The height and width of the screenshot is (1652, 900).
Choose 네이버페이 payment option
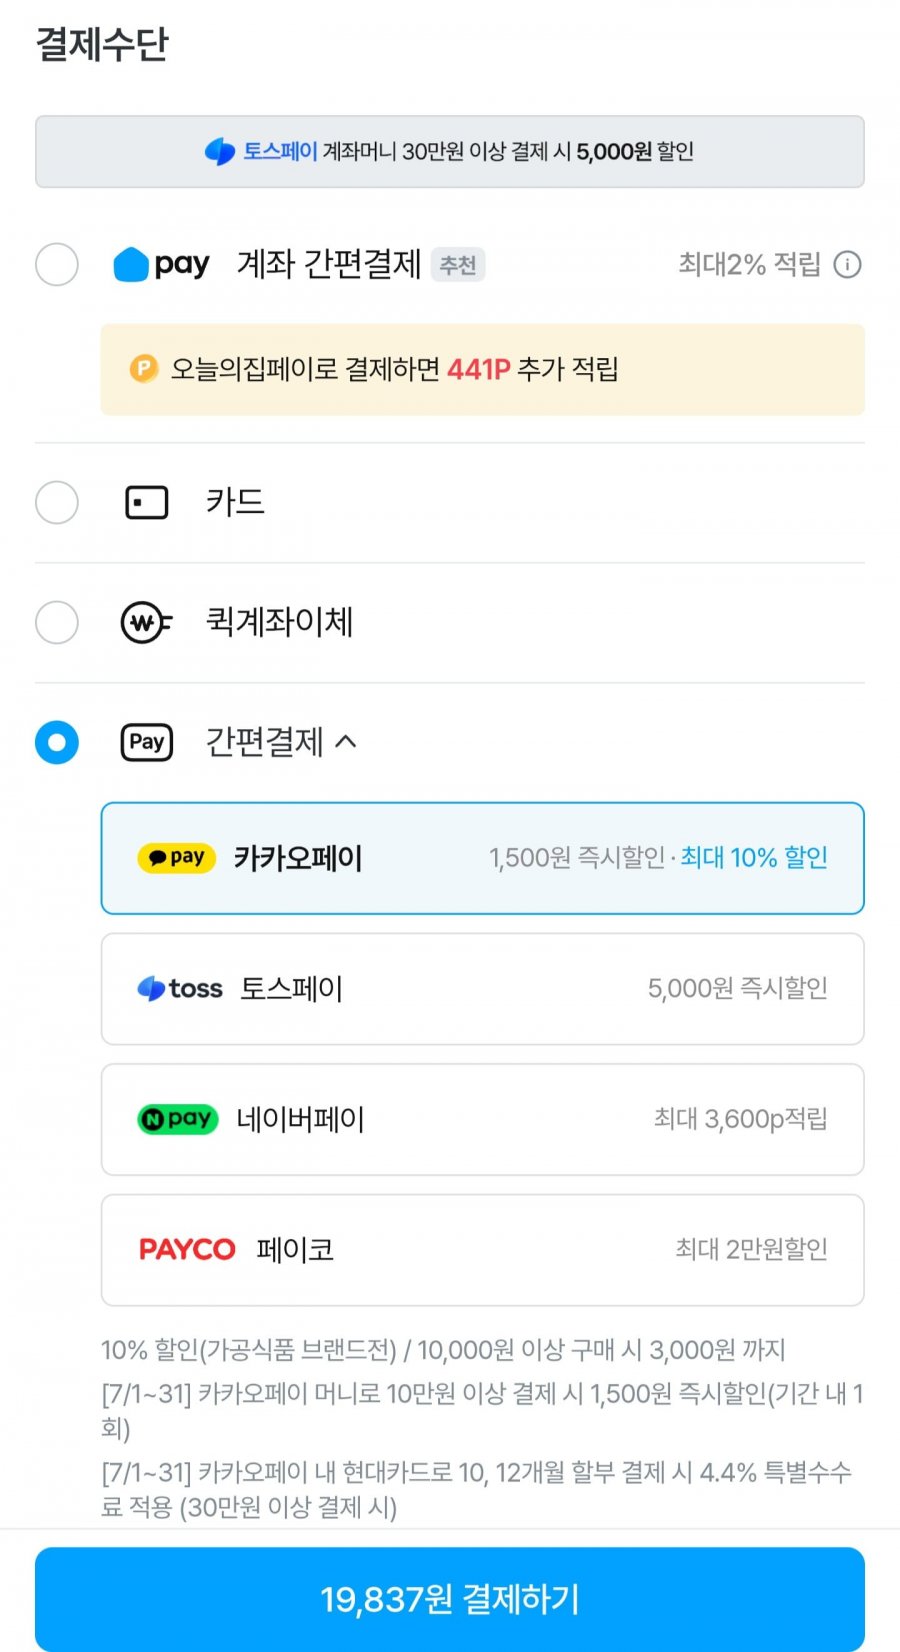click(482, 1119)
